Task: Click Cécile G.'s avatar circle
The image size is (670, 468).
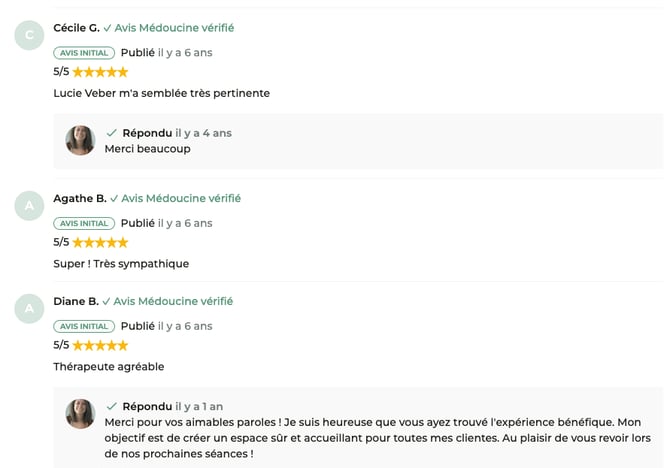Action: click(29, 35)
